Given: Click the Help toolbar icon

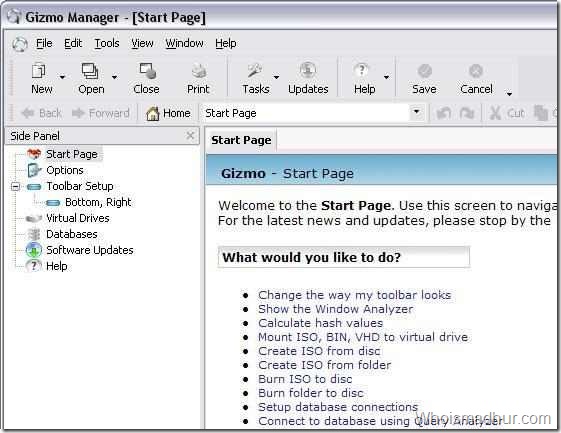Looking at the screenshot, I should coord(362,70).
